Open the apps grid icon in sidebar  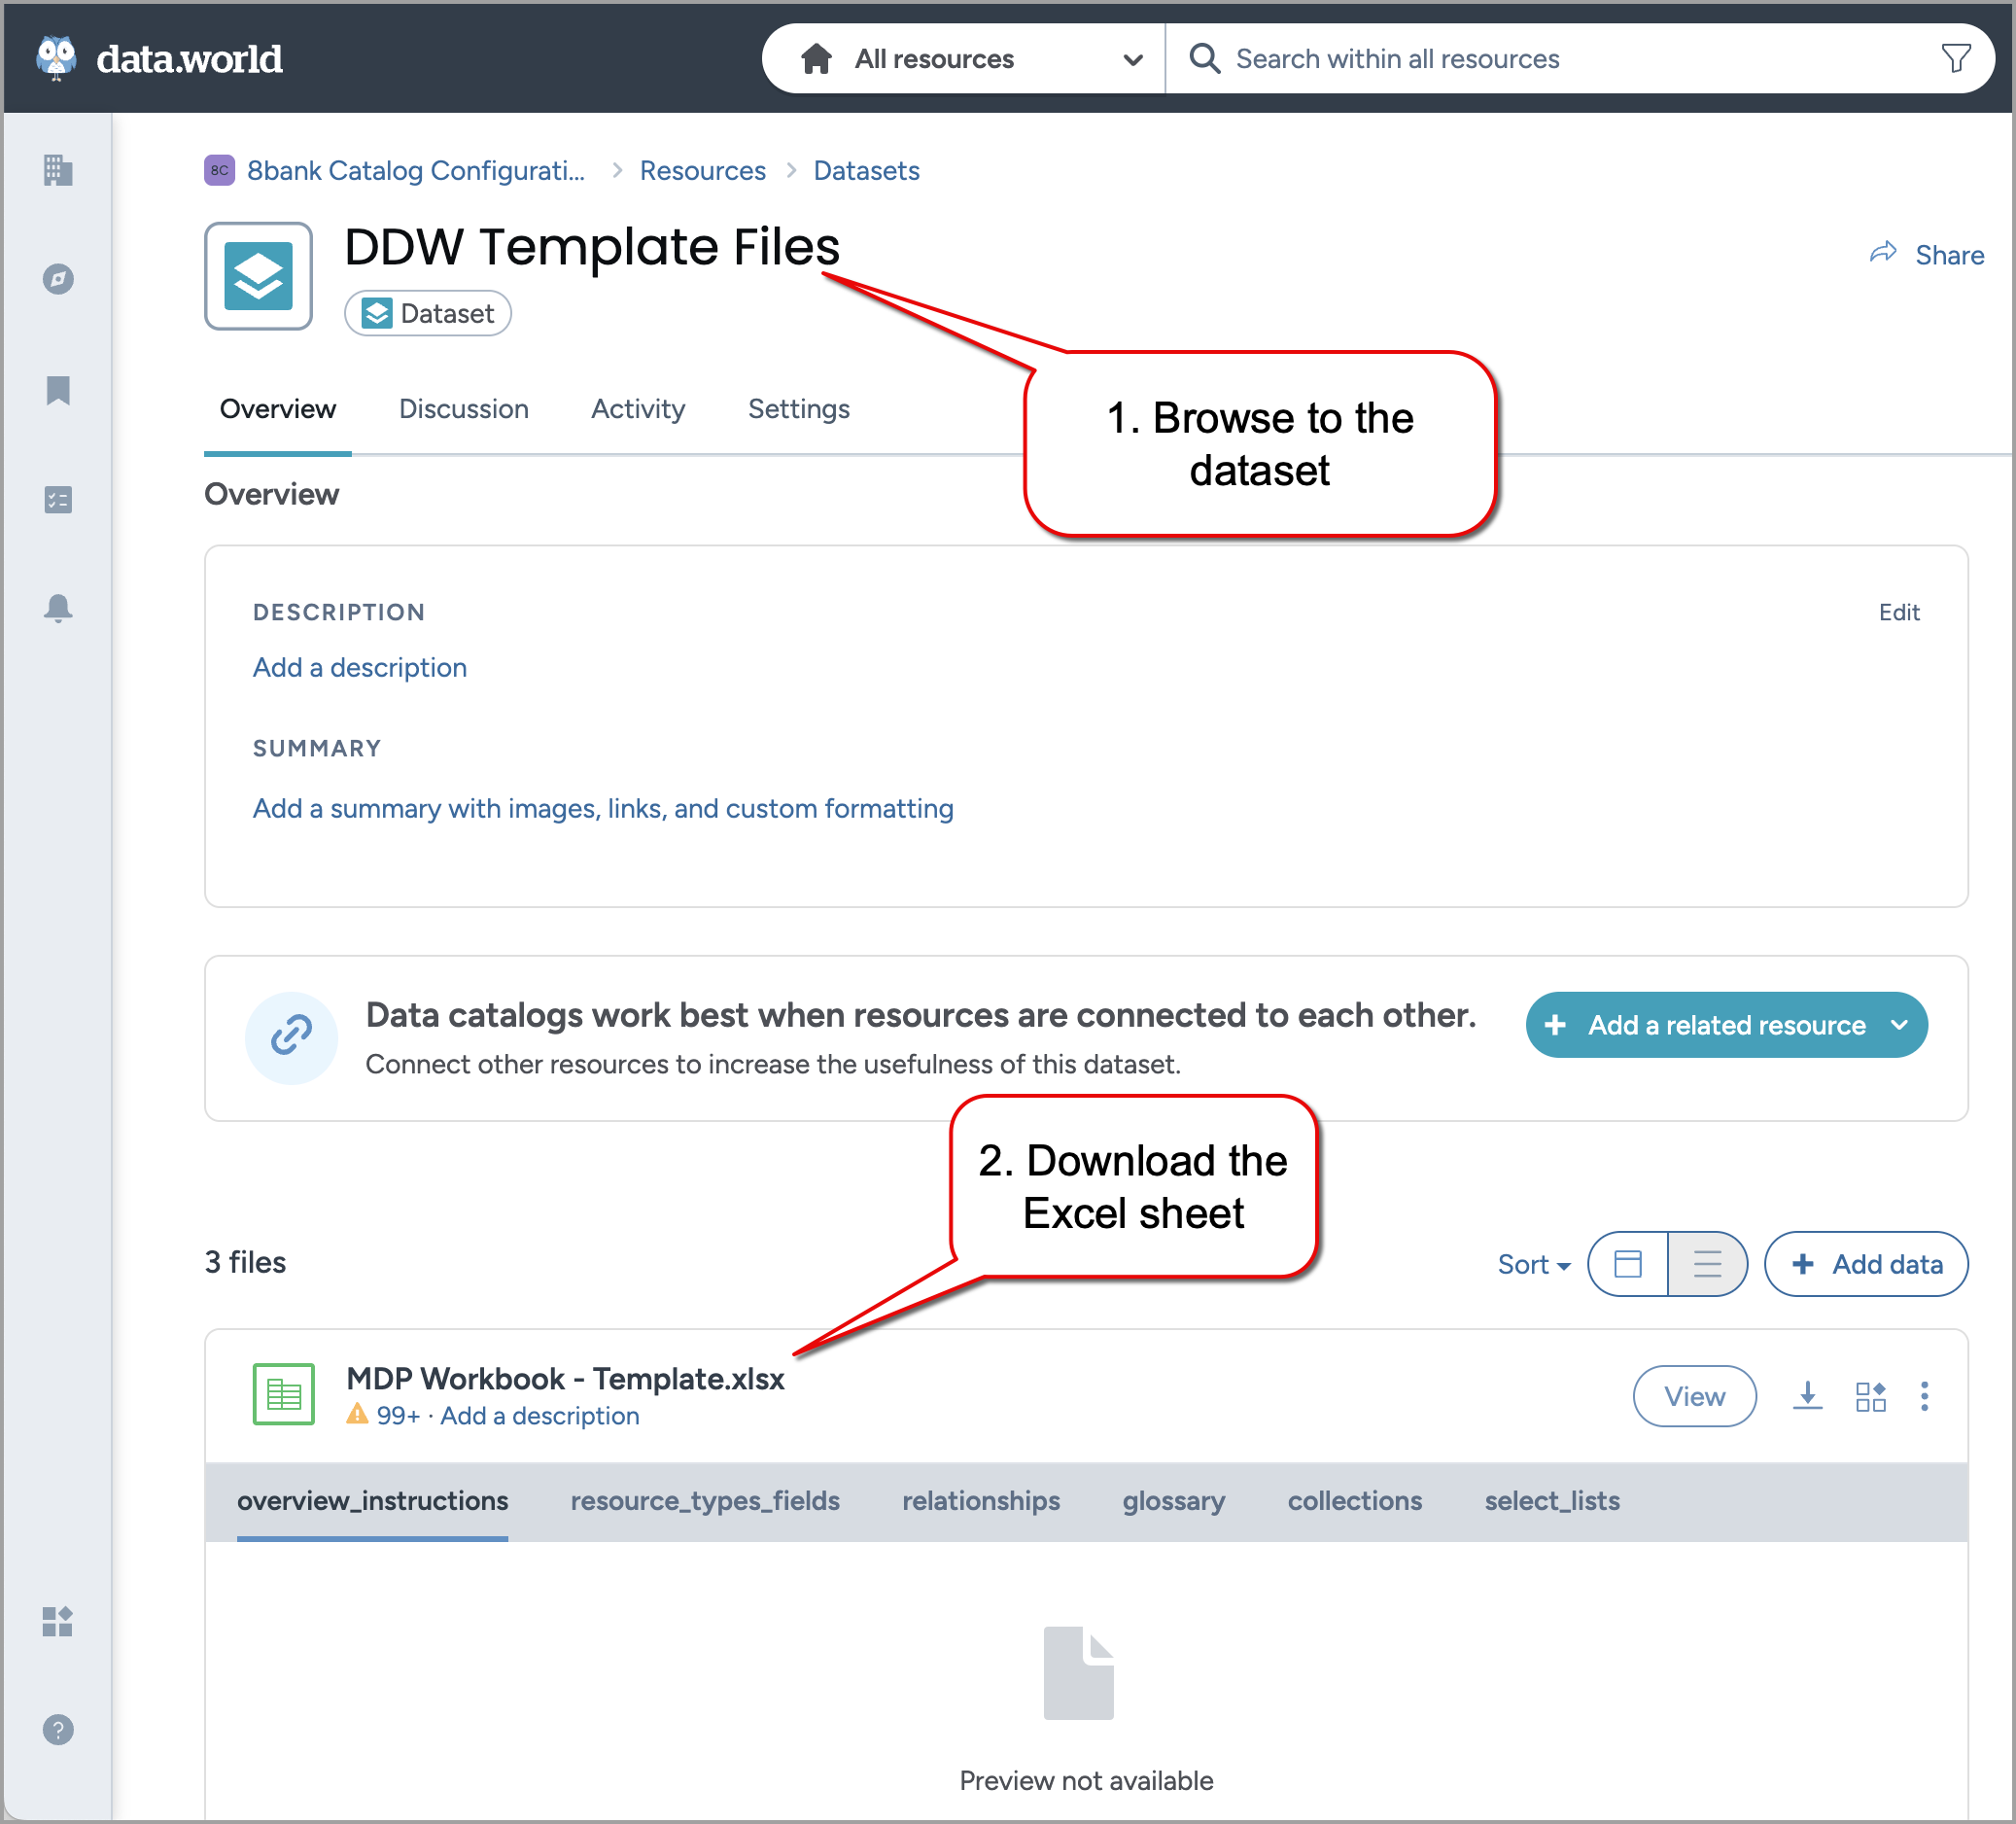pos(58,1621)
